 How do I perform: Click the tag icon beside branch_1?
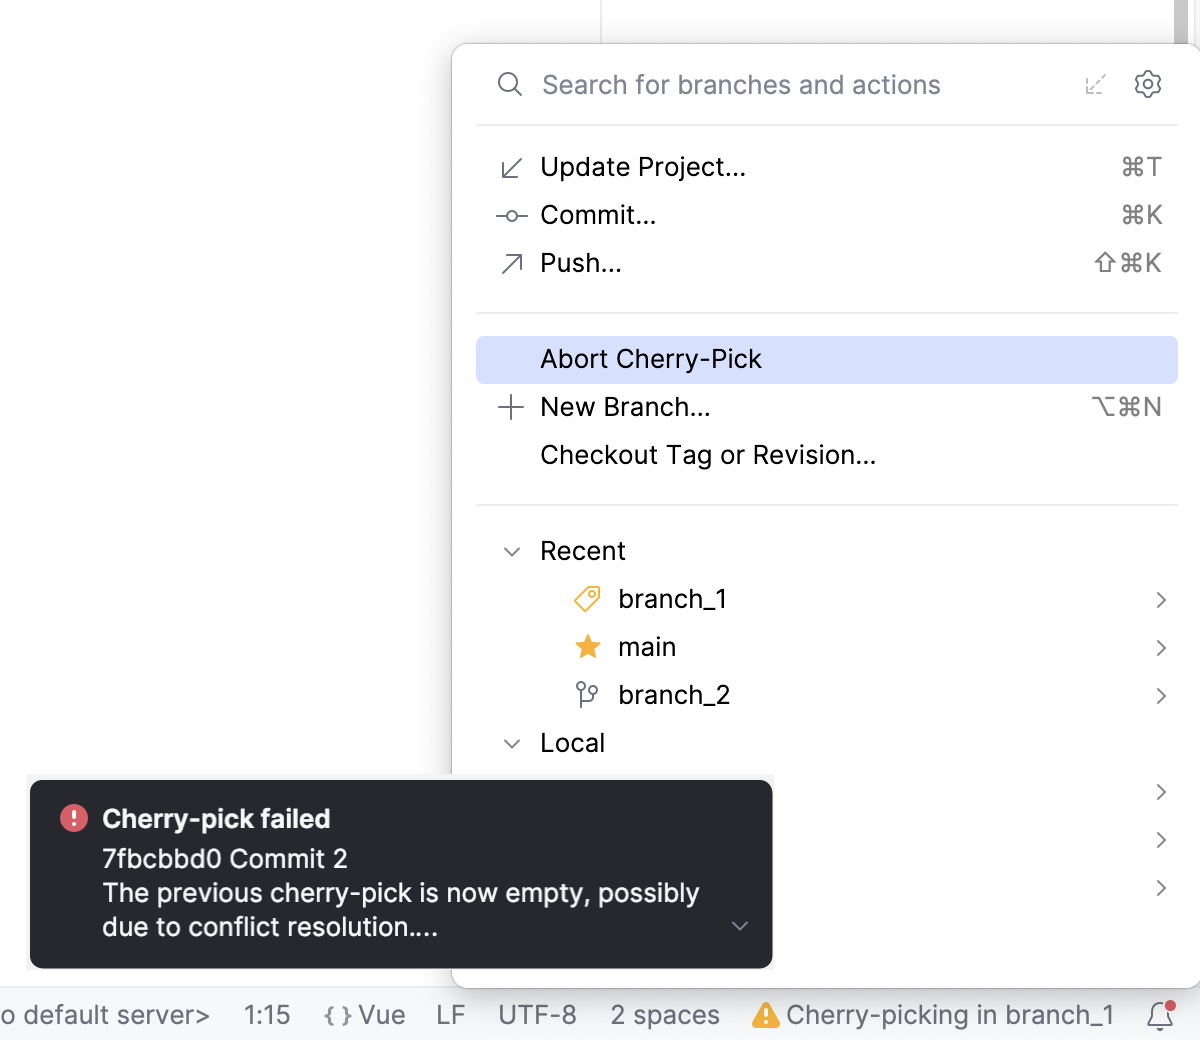pos(586,598)
